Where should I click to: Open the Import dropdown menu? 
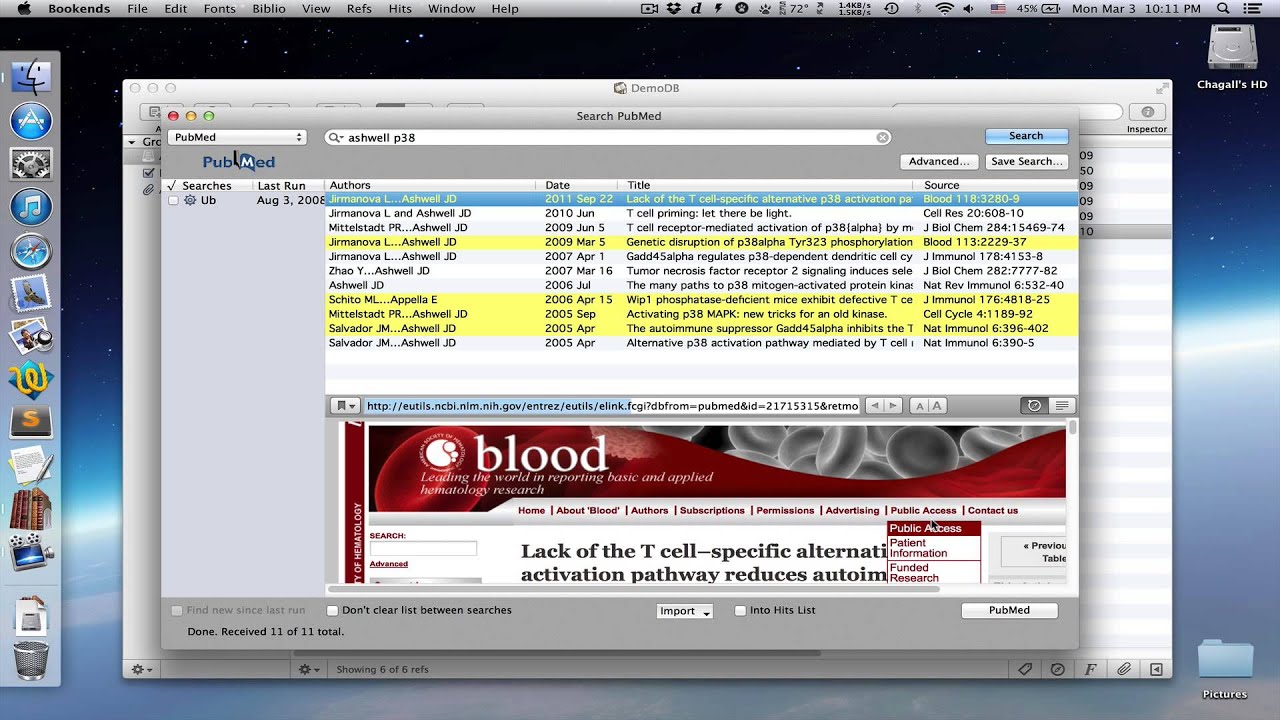tap(685, 611)
